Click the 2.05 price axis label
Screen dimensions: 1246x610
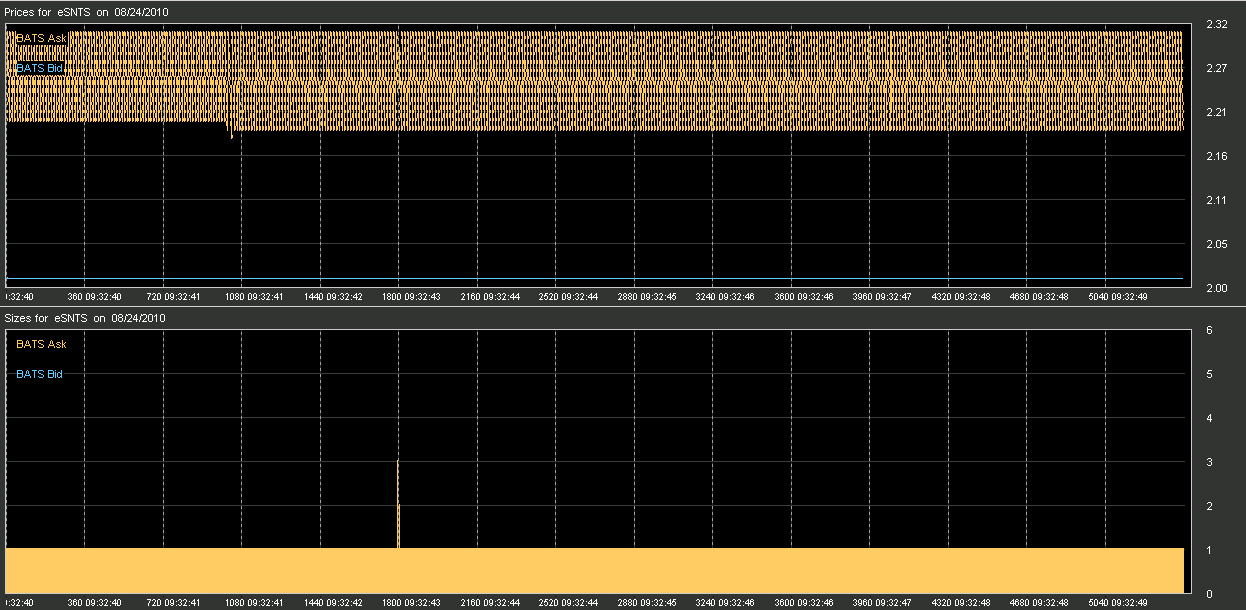[1216, 244]
